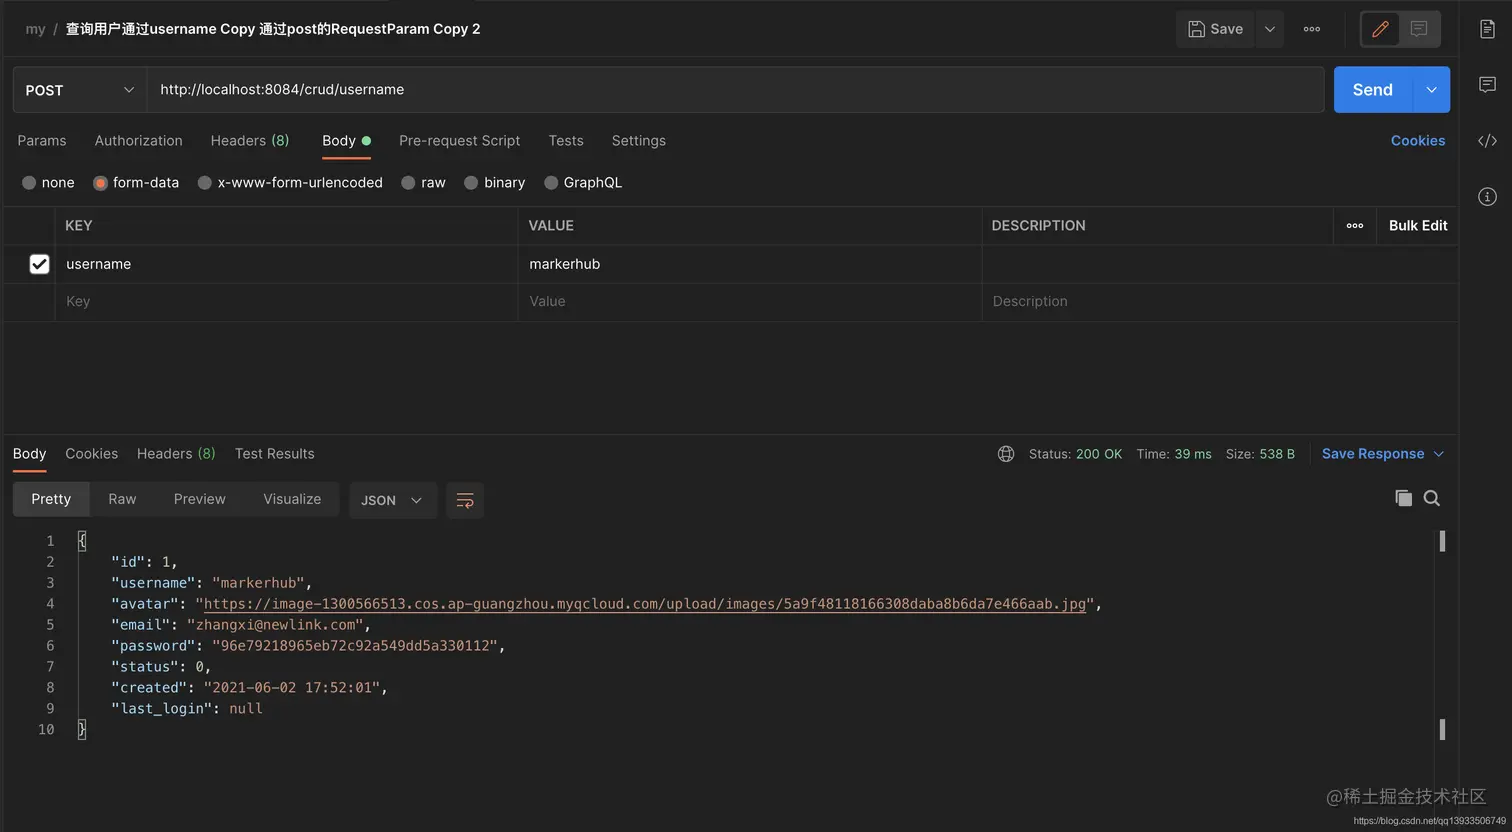1512x832 pixels.
Task: Open the Cookies link
Action: (1418, 141)
